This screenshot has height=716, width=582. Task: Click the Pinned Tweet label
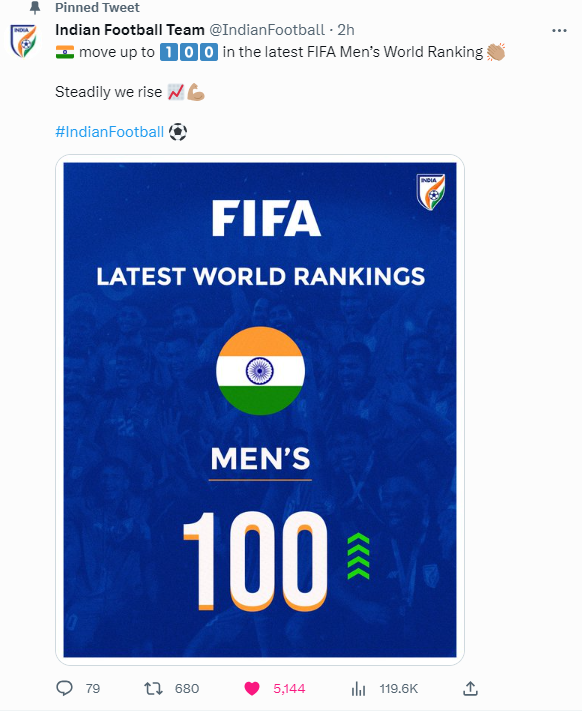coord(97,7)
